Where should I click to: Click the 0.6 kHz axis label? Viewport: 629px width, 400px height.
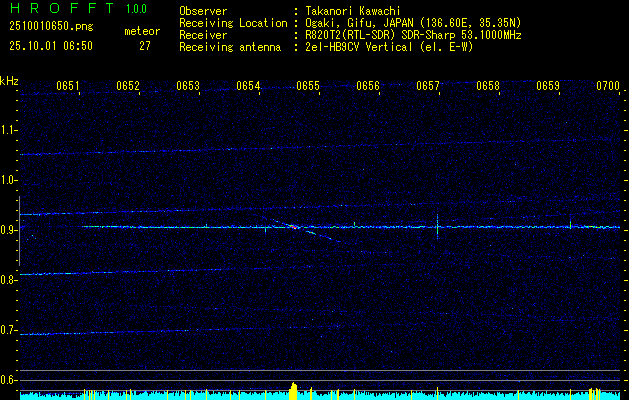point(8,380)
